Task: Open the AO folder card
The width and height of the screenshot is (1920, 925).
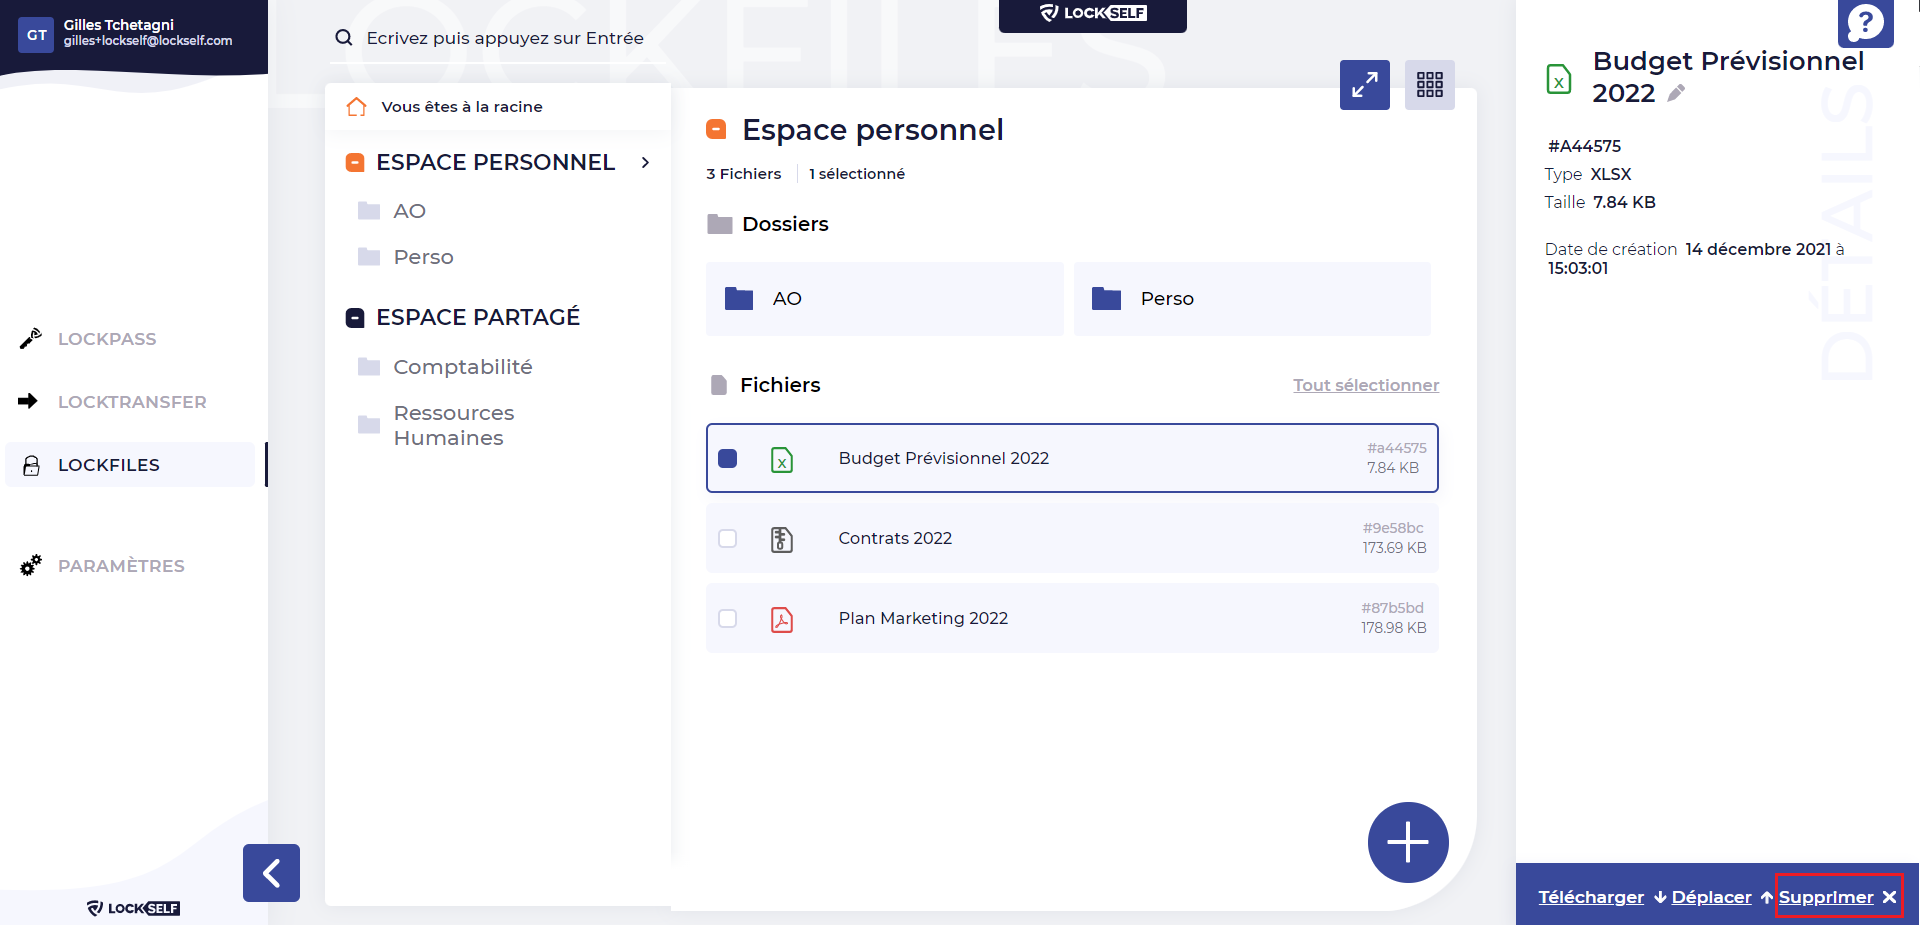Action: point(884,299)
